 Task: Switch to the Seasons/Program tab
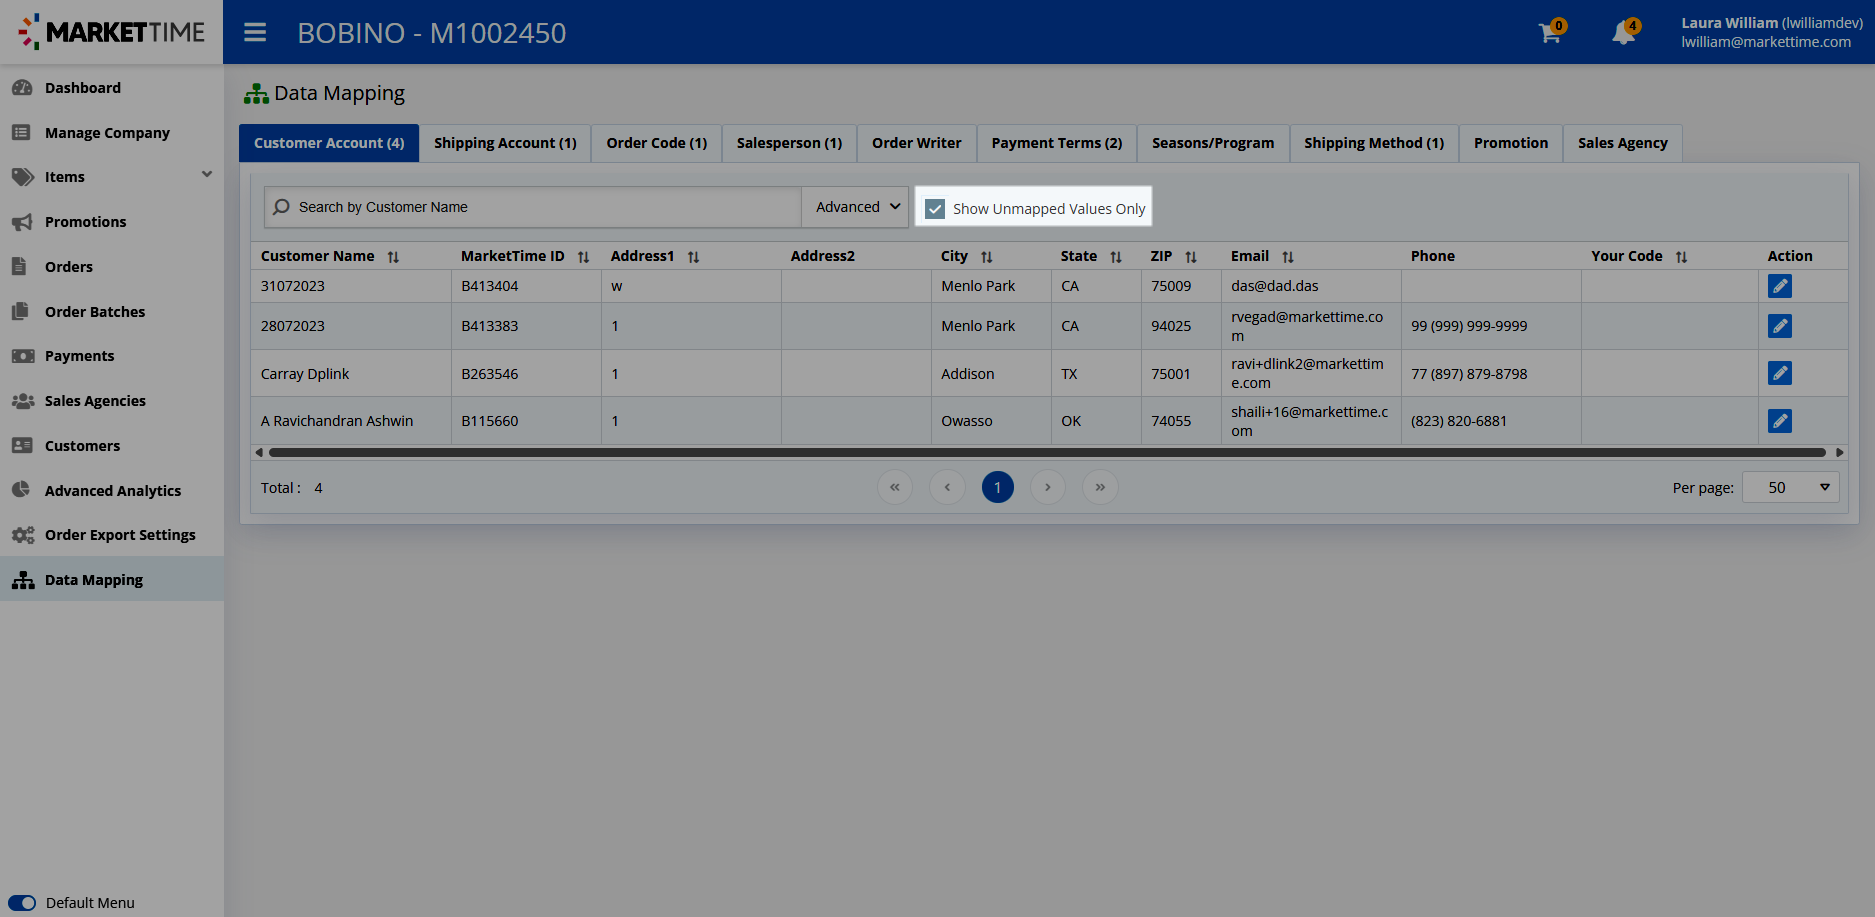1213,143
